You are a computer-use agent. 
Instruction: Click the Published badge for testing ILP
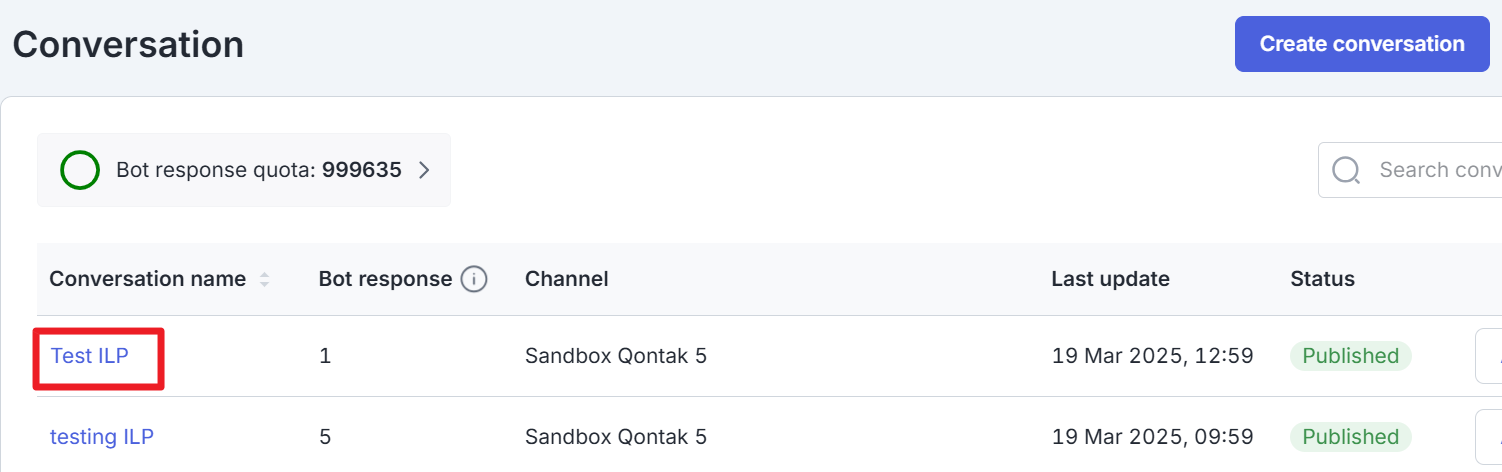click(x=1350, y=437)
